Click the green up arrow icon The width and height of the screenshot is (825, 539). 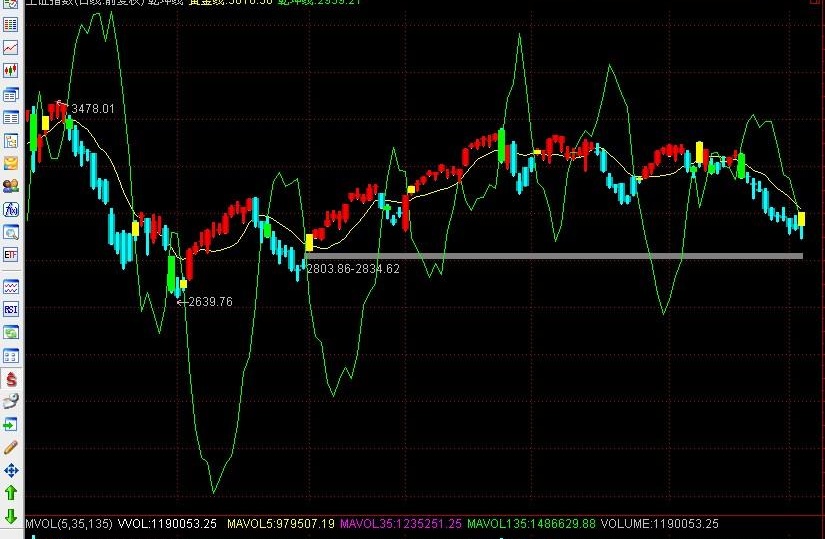click(11, 493)
